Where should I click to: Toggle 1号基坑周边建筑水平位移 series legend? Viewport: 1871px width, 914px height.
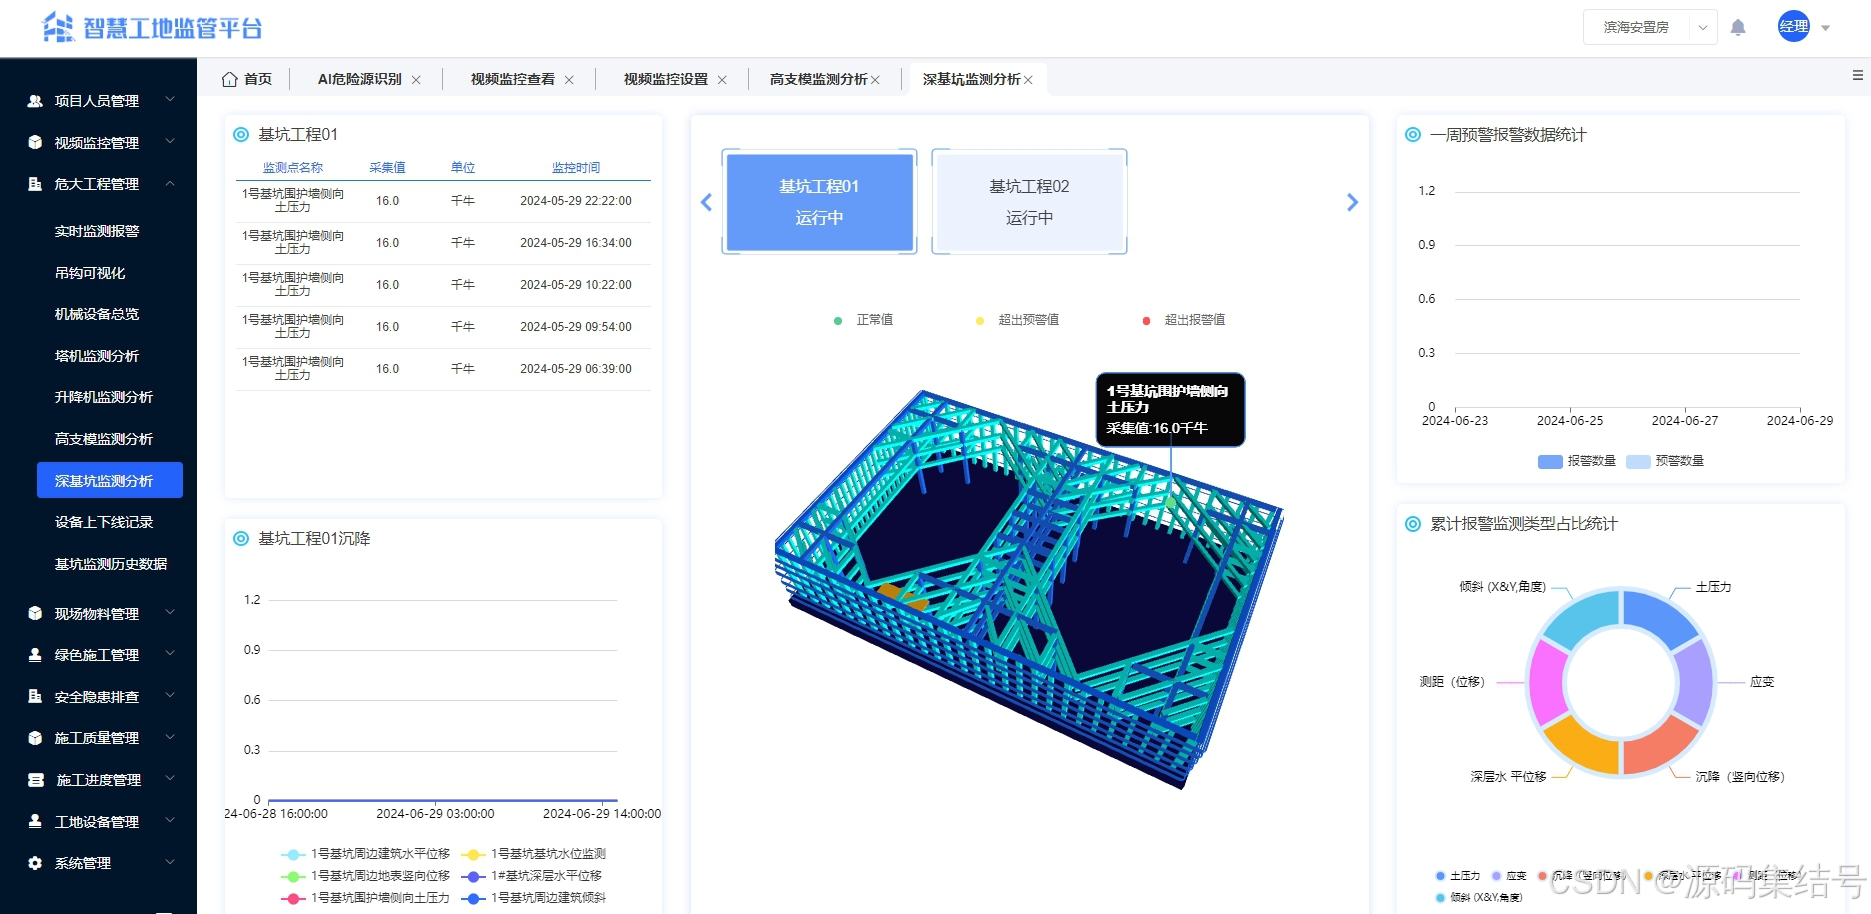point(366,854)
